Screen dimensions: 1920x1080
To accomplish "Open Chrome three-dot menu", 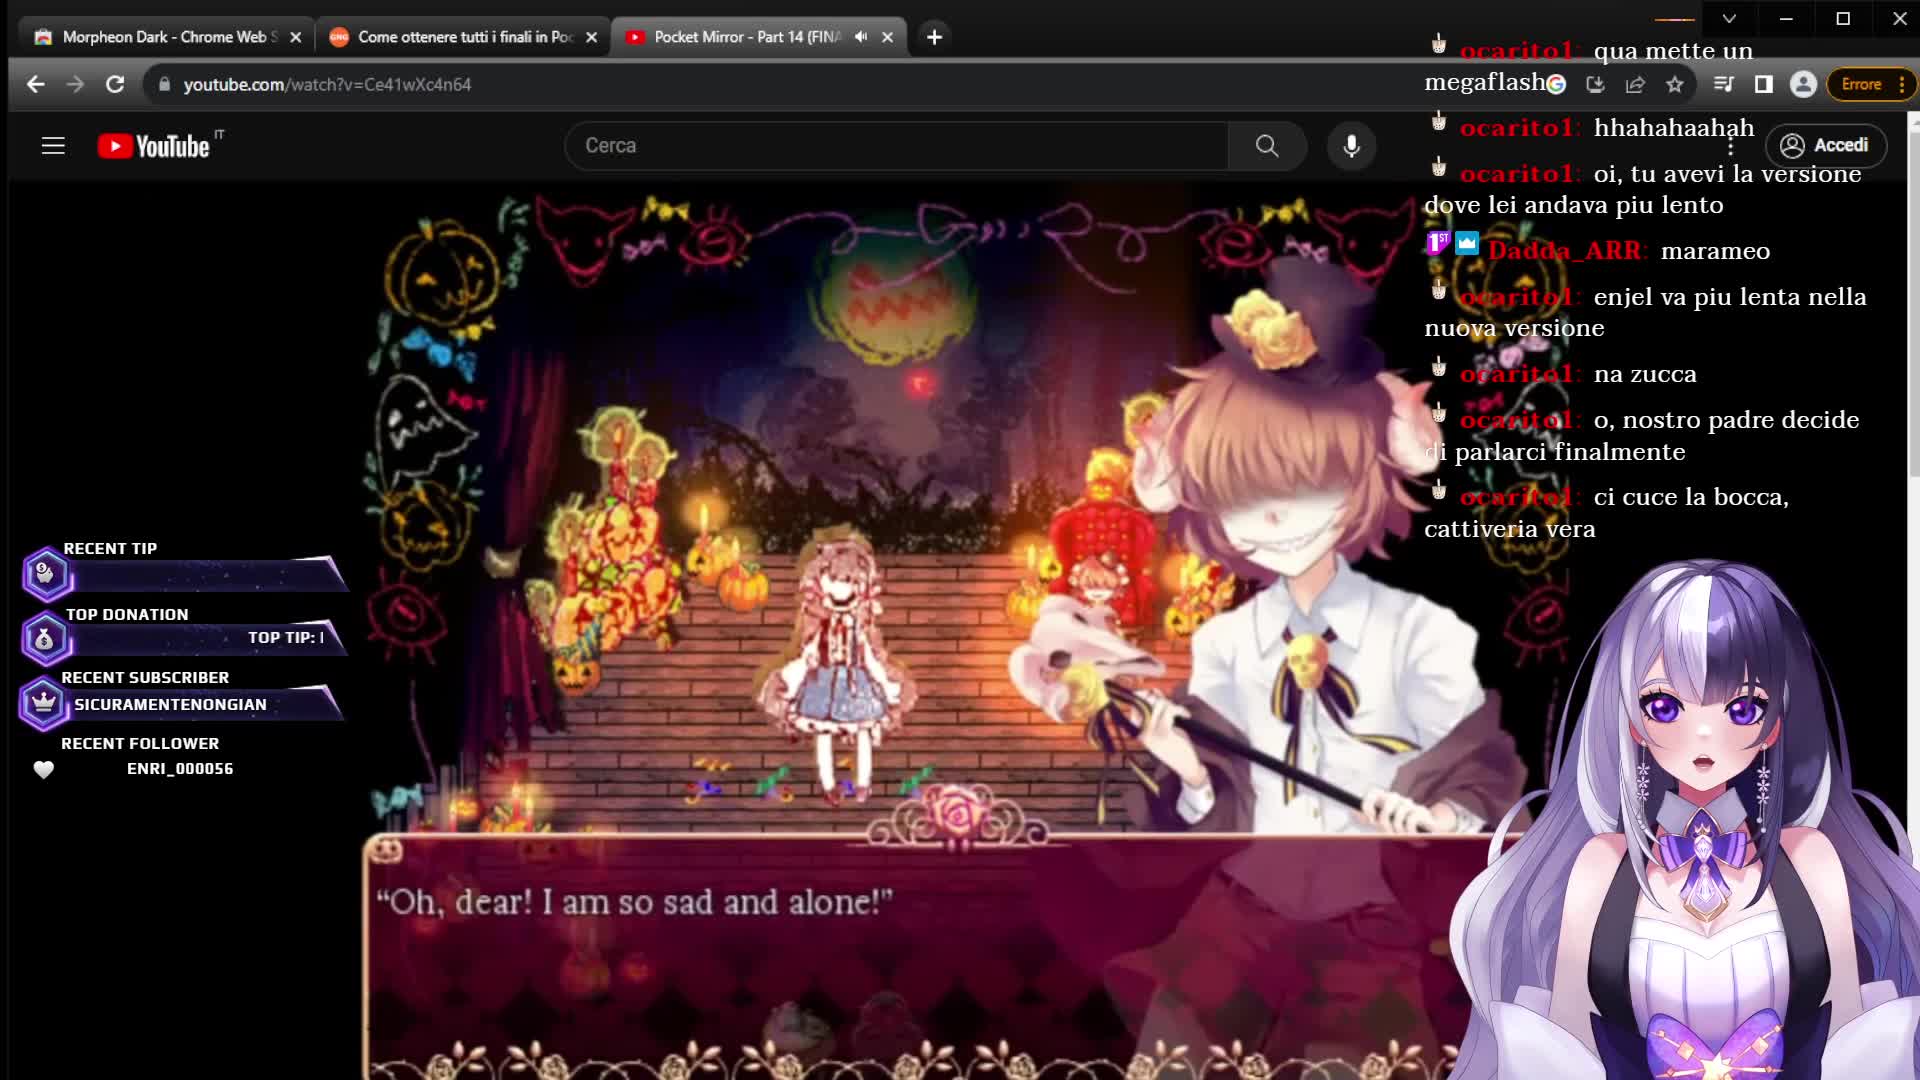I will [x=1902, y=85].
